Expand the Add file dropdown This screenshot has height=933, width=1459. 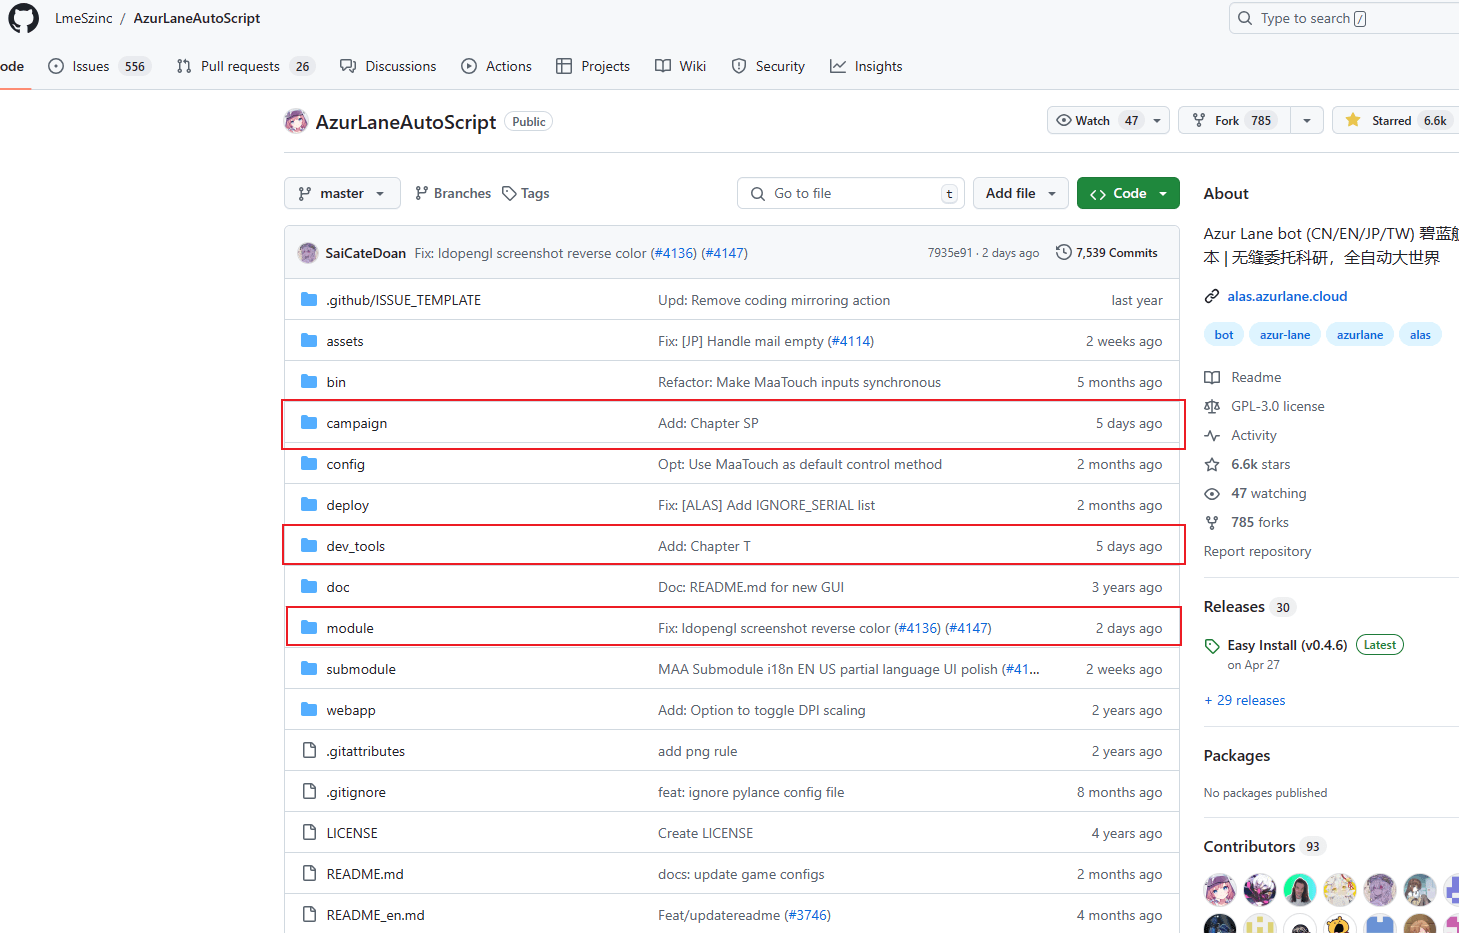click(x=1021, y=193)
